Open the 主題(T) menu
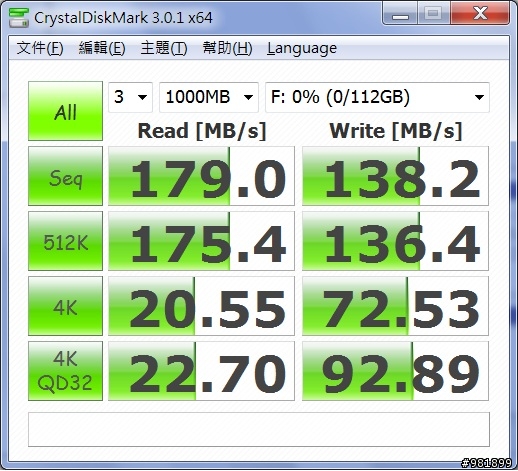Image resolution: width=518 pixels, height=471 pixels. tap(164, 48)
